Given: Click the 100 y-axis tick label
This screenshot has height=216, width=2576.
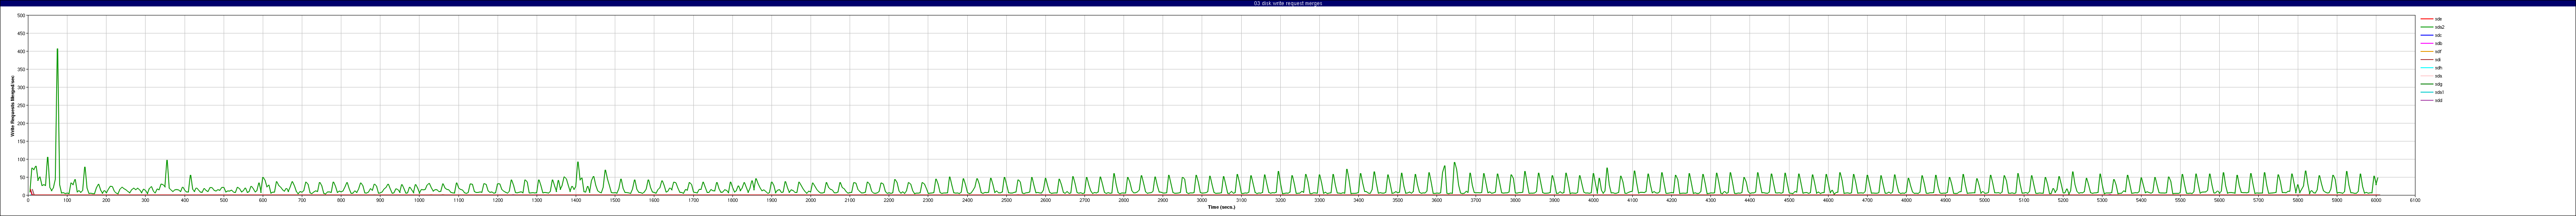Looking at the screenshot, I should click(22, 159).
